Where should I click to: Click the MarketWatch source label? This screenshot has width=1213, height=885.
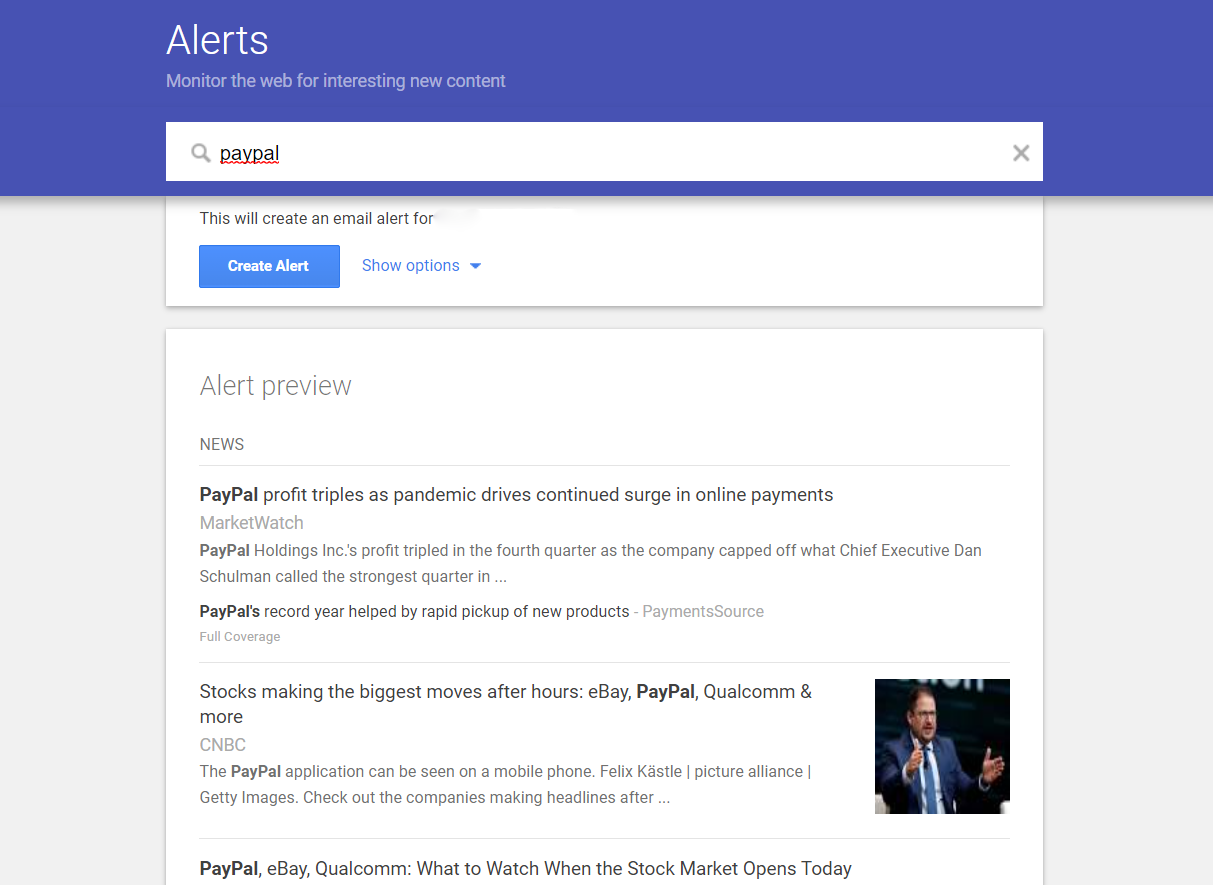click(x=251, y=523)
